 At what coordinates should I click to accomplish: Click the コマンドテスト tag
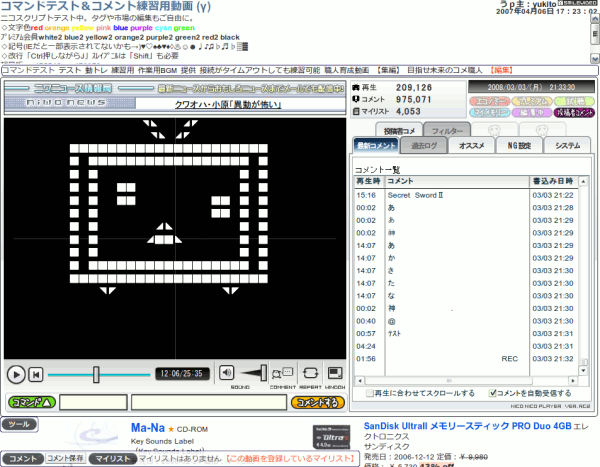(28, 70)
